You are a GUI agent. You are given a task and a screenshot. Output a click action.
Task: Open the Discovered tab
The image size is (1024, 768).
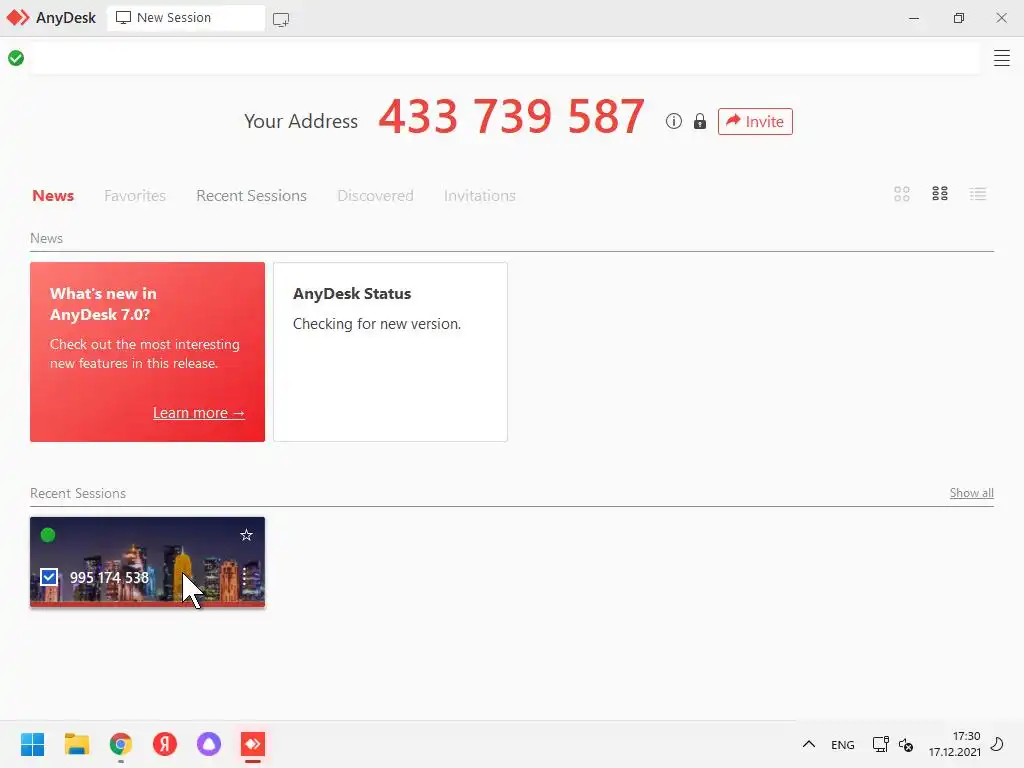point(375,195)
